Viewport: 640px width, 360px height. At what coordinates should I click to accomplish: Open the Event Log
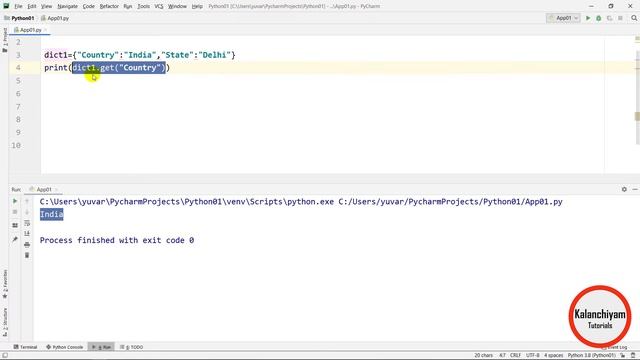[x=615, y=347]
